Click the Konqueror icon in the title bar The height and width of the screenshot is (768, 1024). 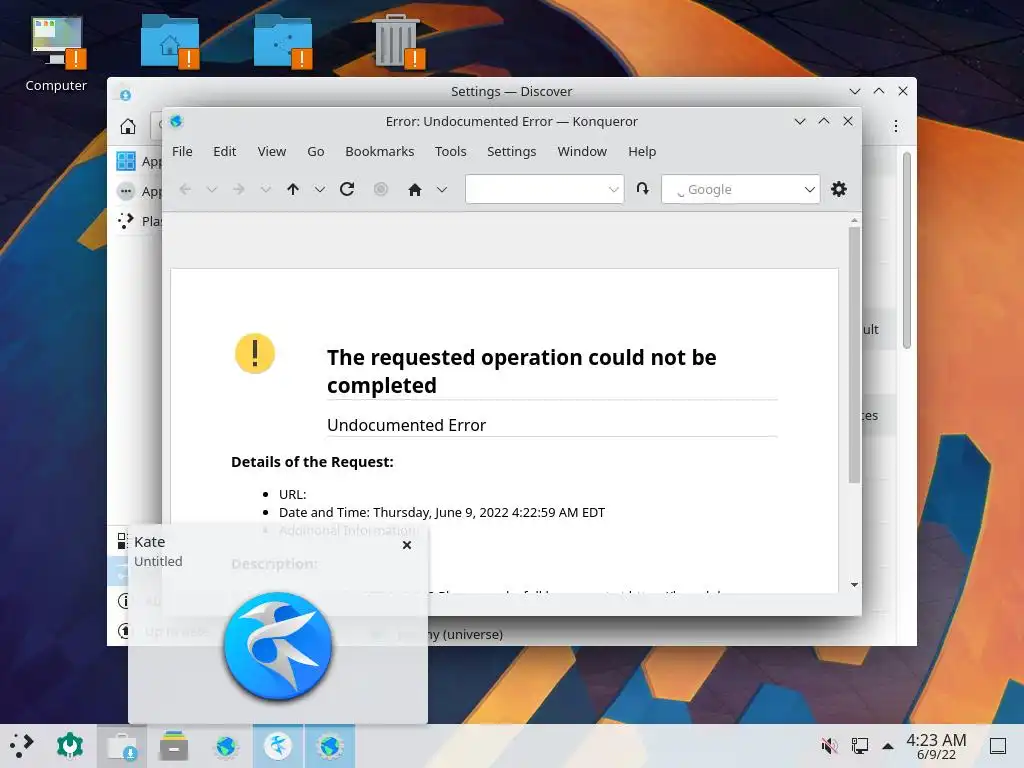click(176, 121)
